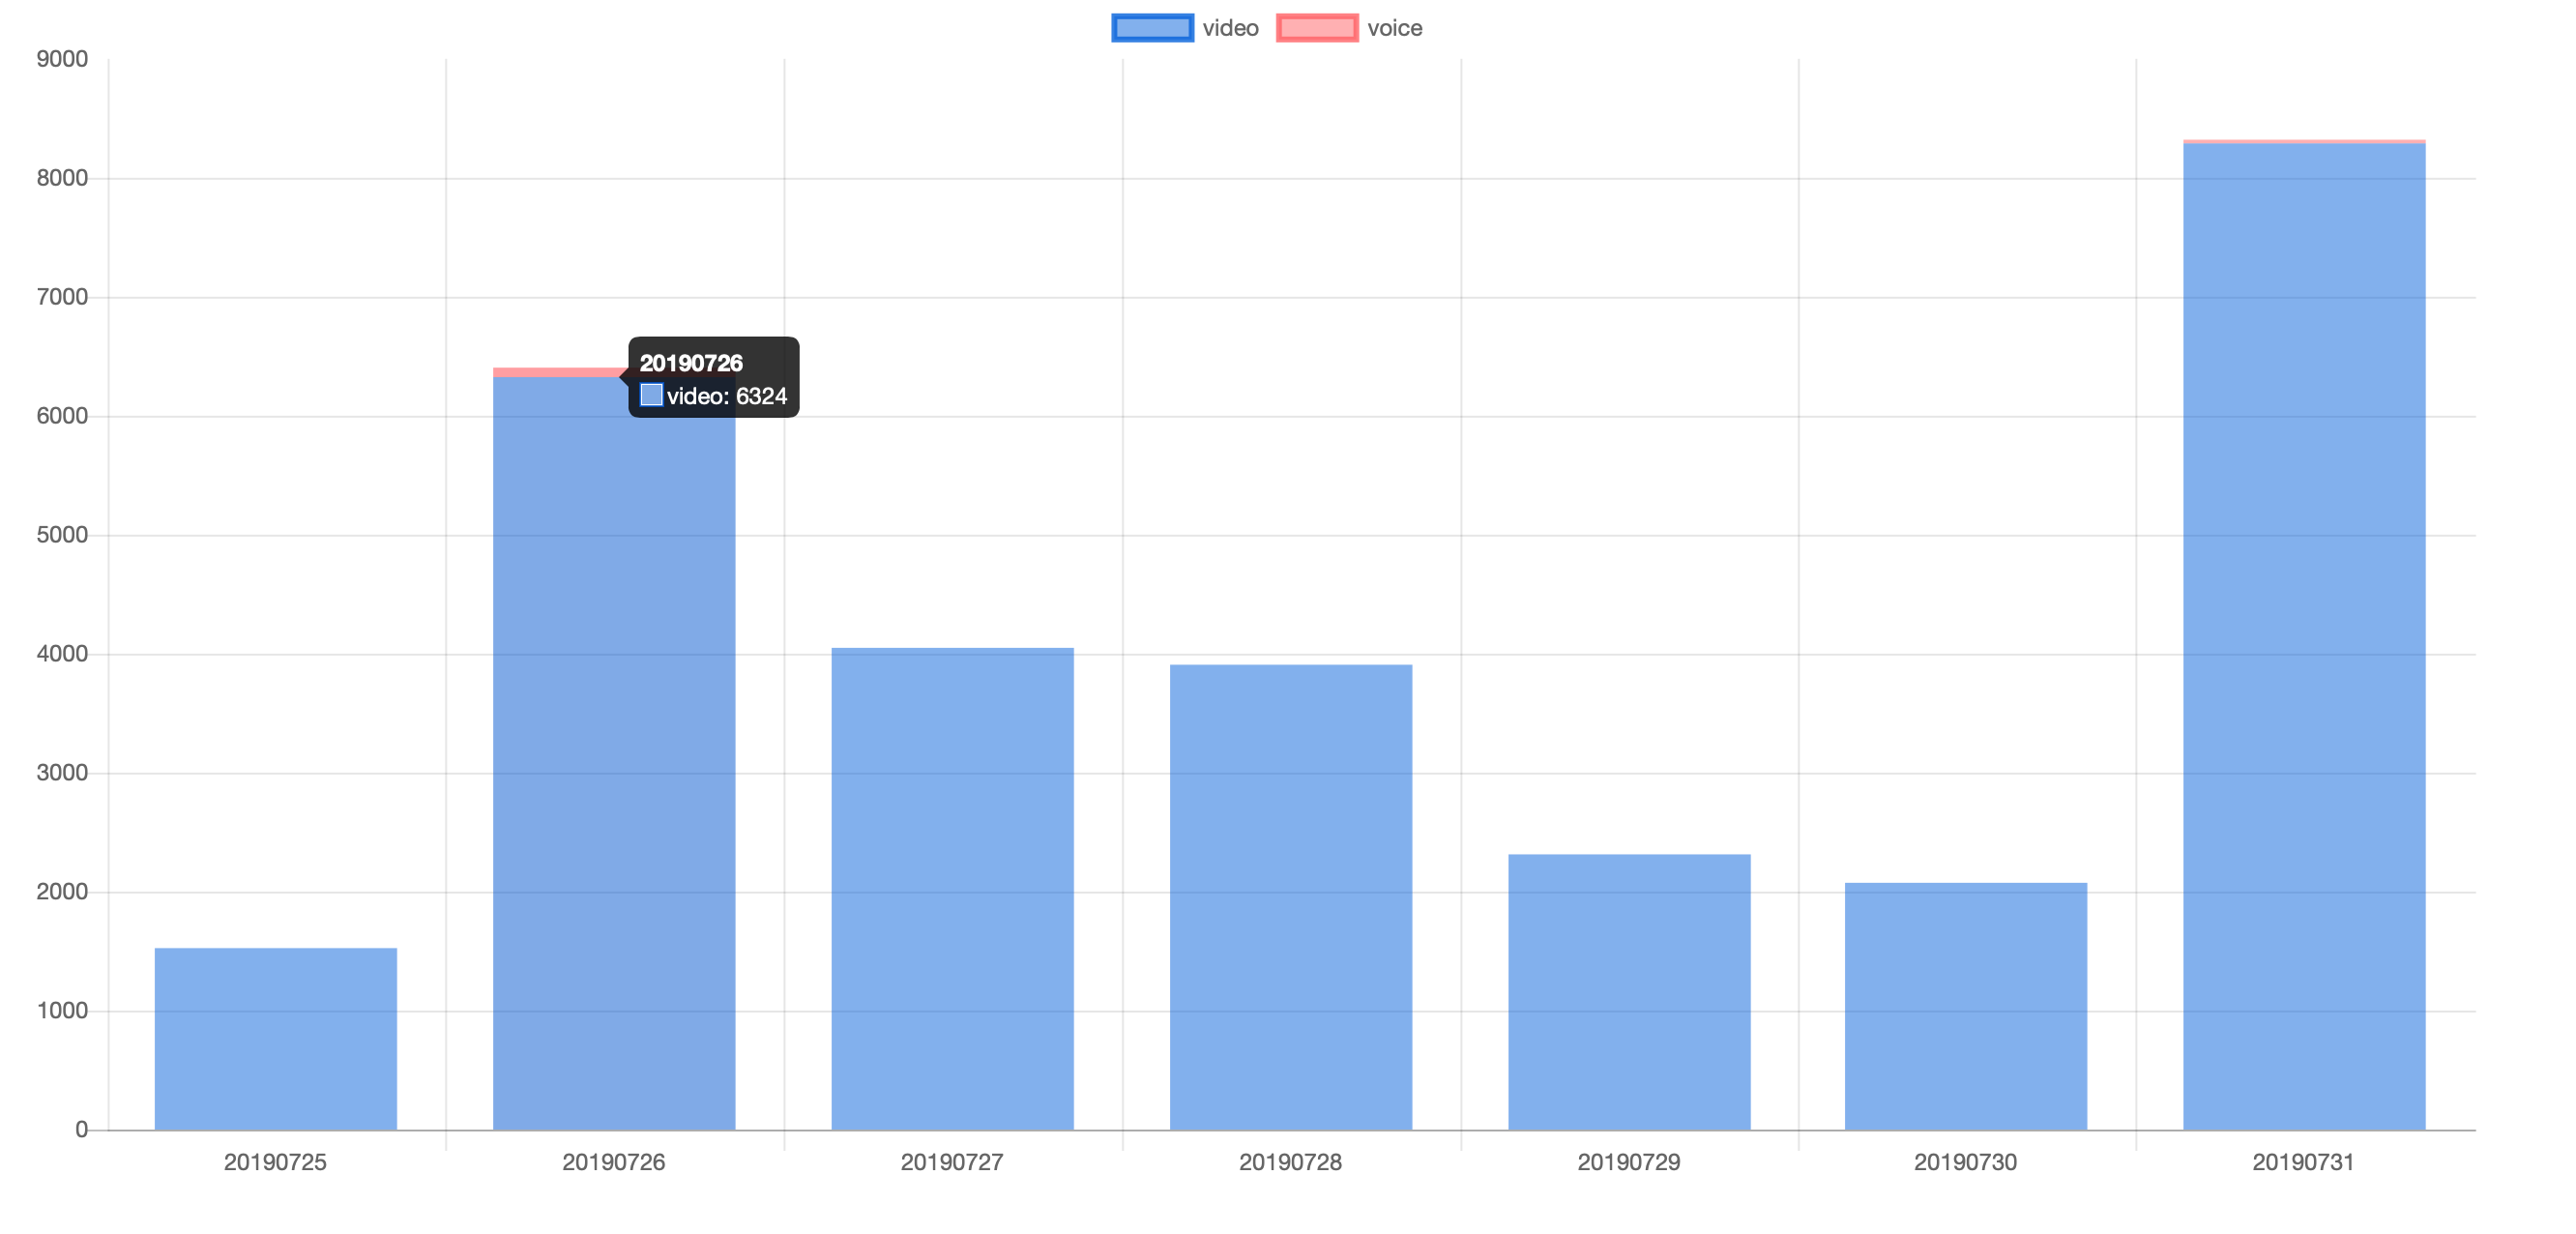Click y-axis label 6000
This screenshot has width=2576, height=1234.
pos(62,416)
